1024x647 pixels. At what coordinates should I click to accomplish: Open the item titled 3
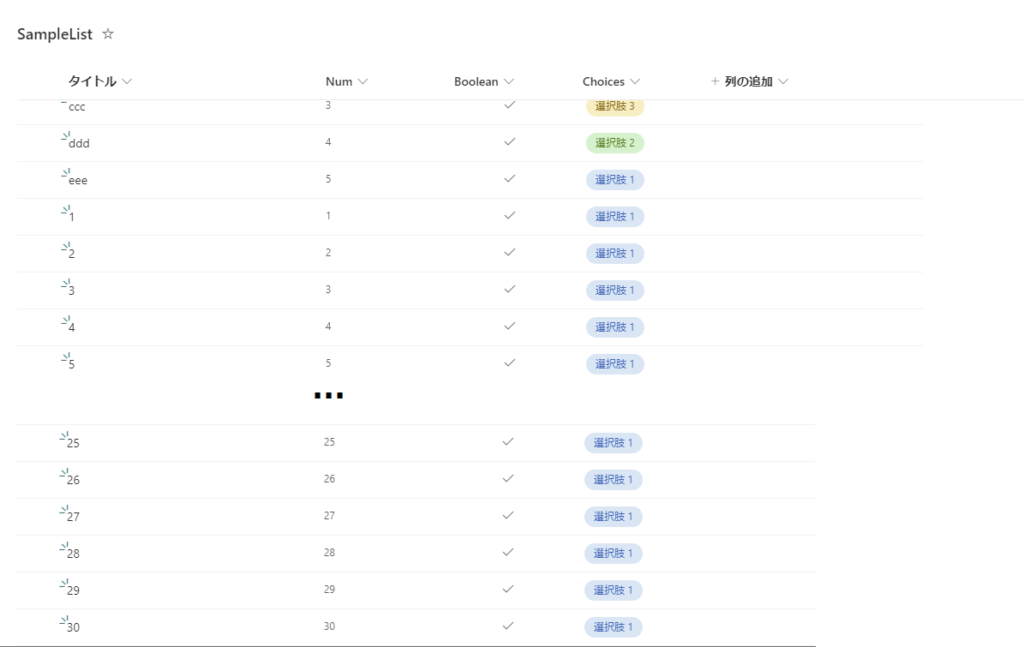pos(71,291)
